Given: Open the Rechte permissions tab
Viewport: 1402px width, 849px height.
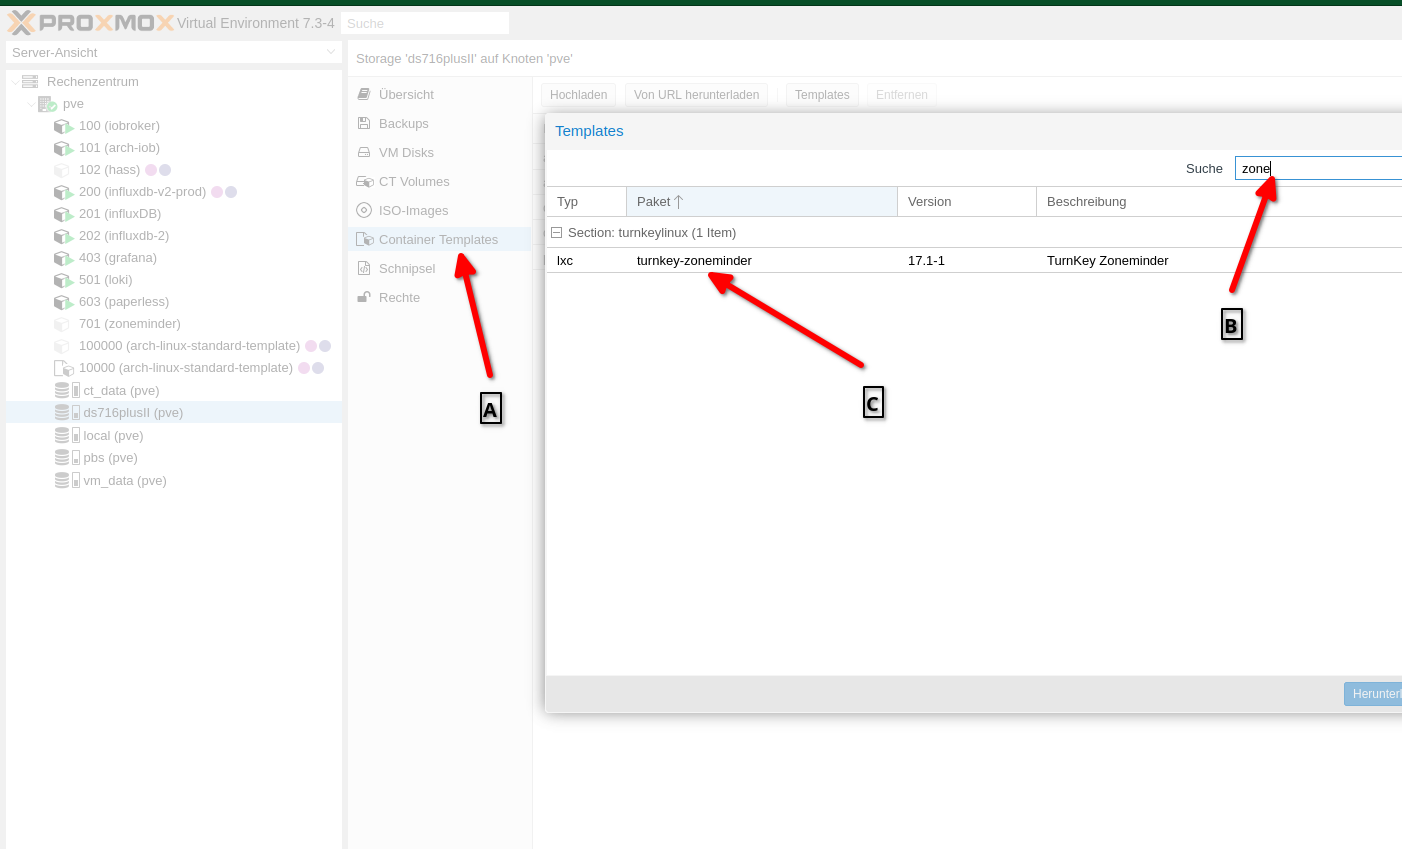Looking at the screenshot, I should tap(440, 297).
